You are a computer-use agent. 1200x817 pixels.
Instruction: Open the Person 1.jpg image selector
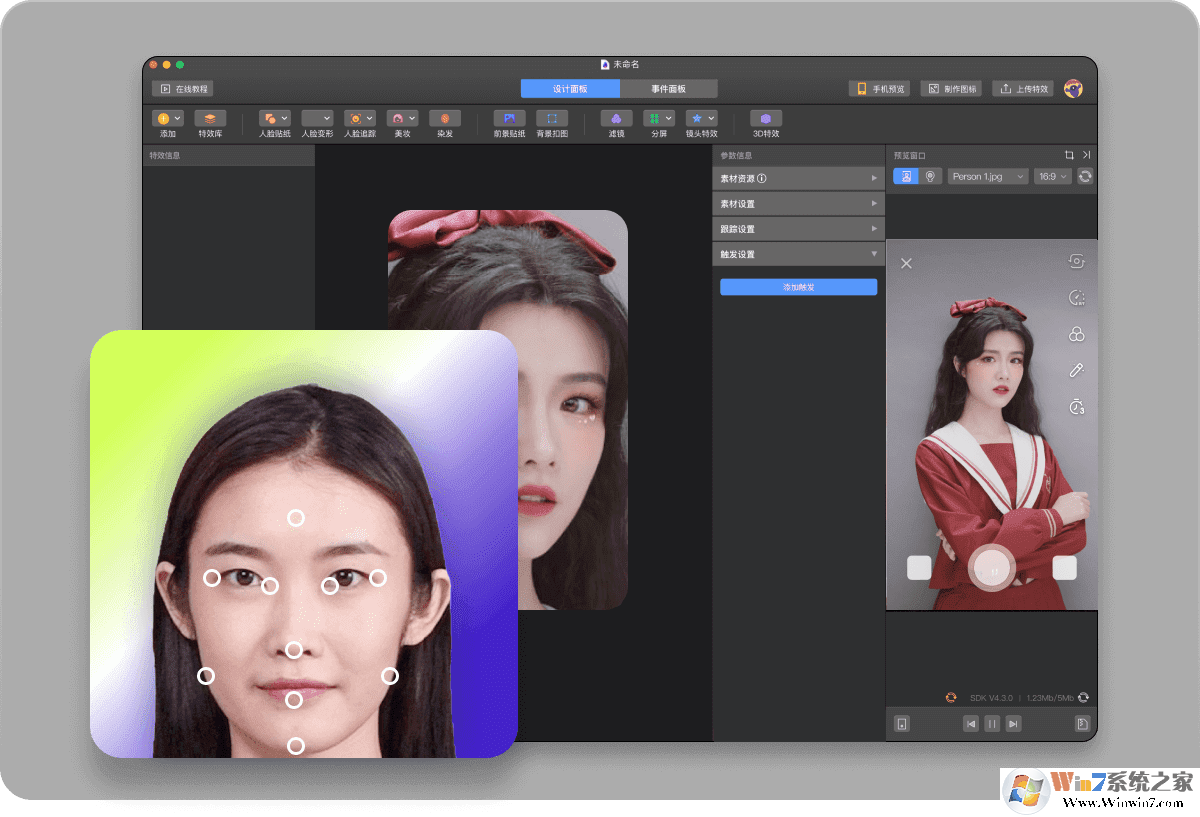(988, 176)
